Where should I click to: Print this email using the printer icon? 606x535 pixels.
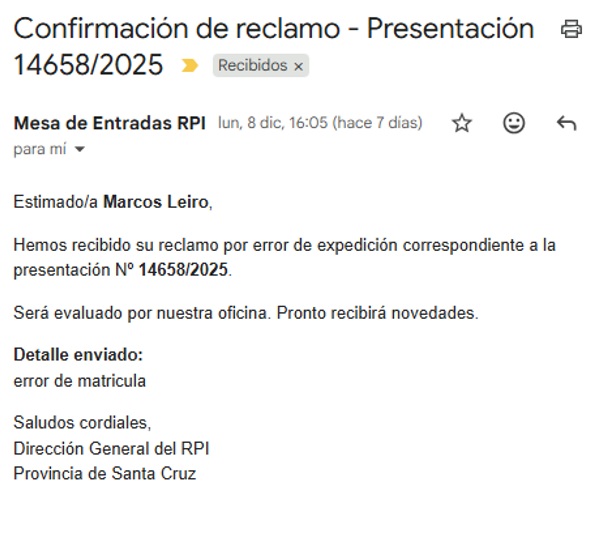(571, 29)
